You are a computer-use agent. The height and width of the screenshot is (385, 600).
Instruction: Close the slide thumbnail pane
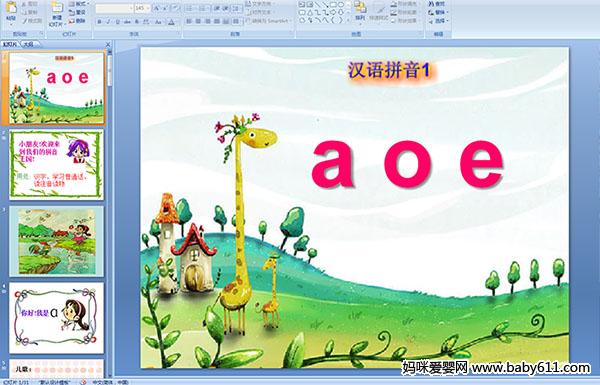click(x=108, y=45)
